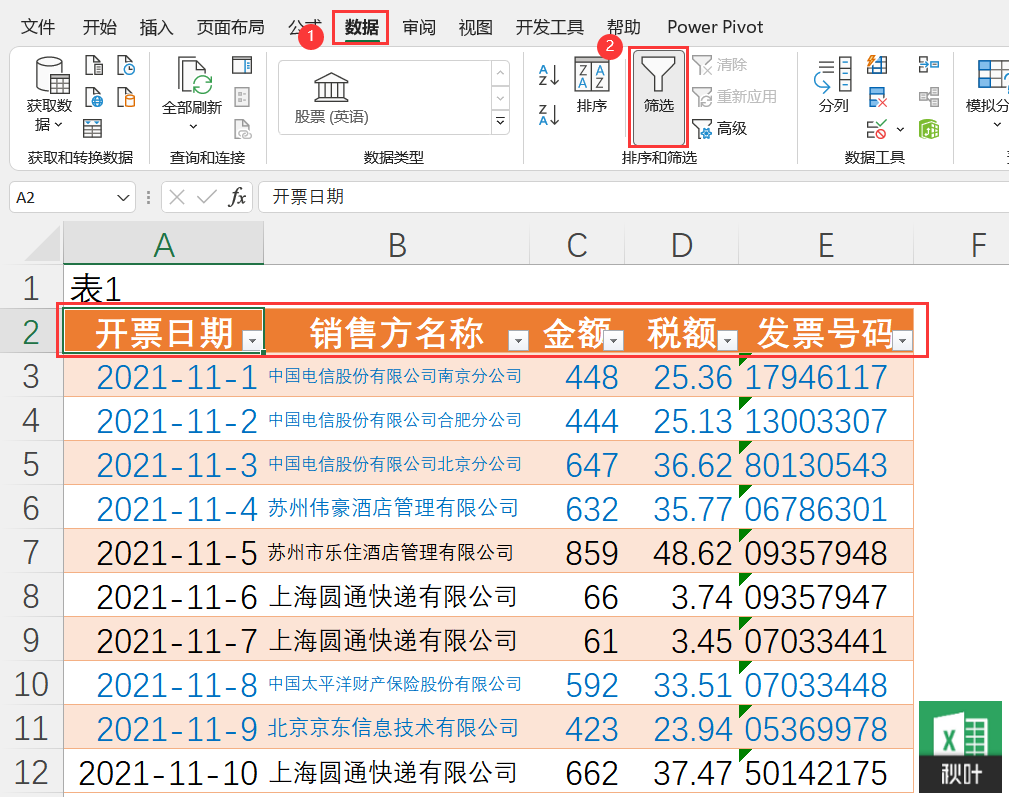1009x797 pixels.
Task: Expand the data types gallery more arrow
Action: point(501,122)
